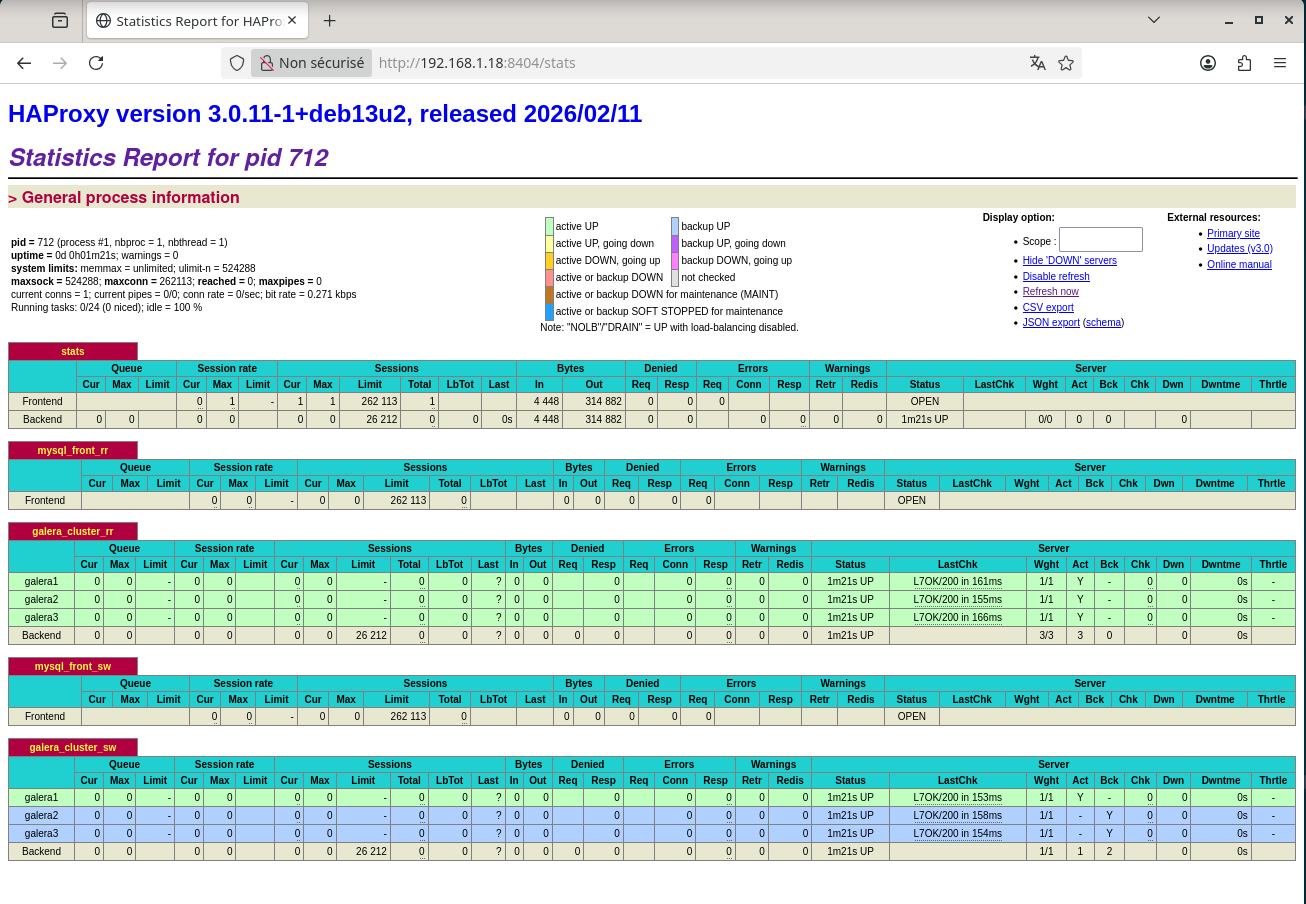Click galera3 in the galera_cluster_rr table

[x=42, y=618]
